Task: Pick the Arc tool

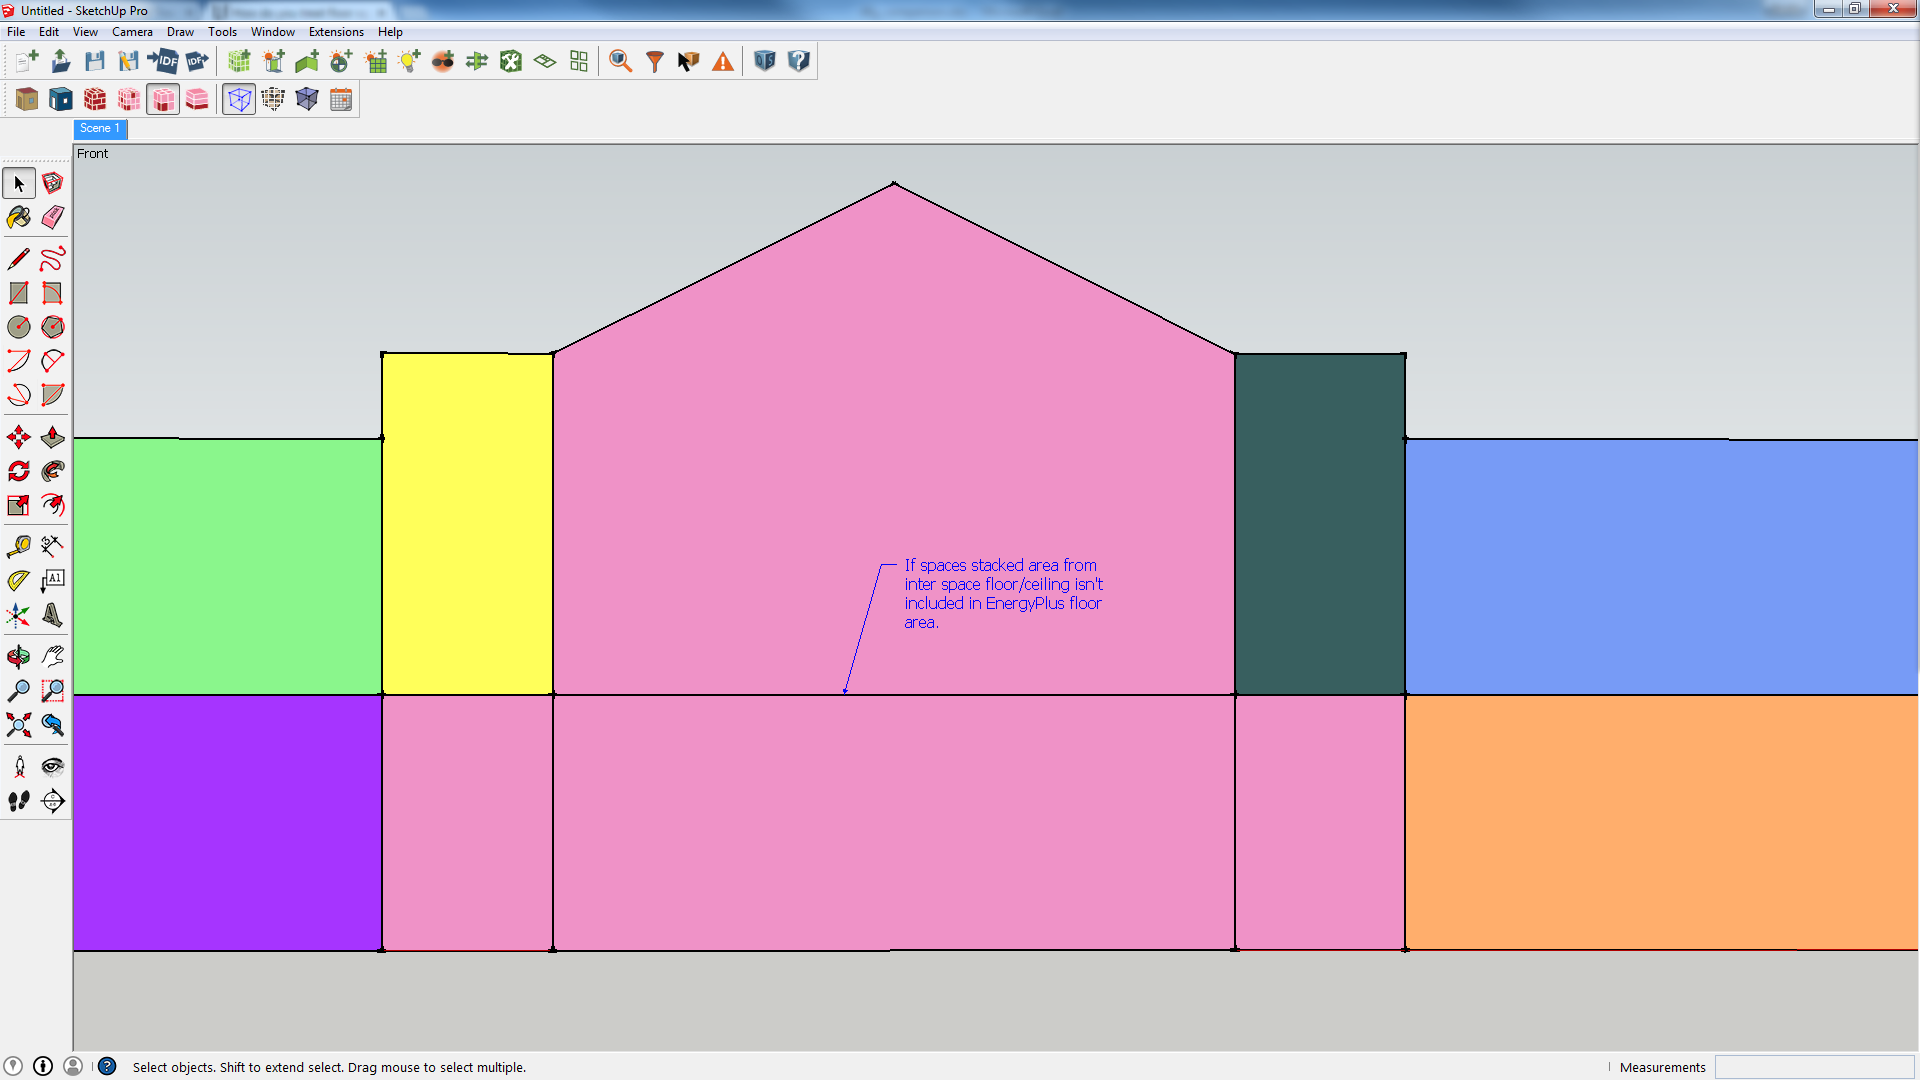Action: 19,361
